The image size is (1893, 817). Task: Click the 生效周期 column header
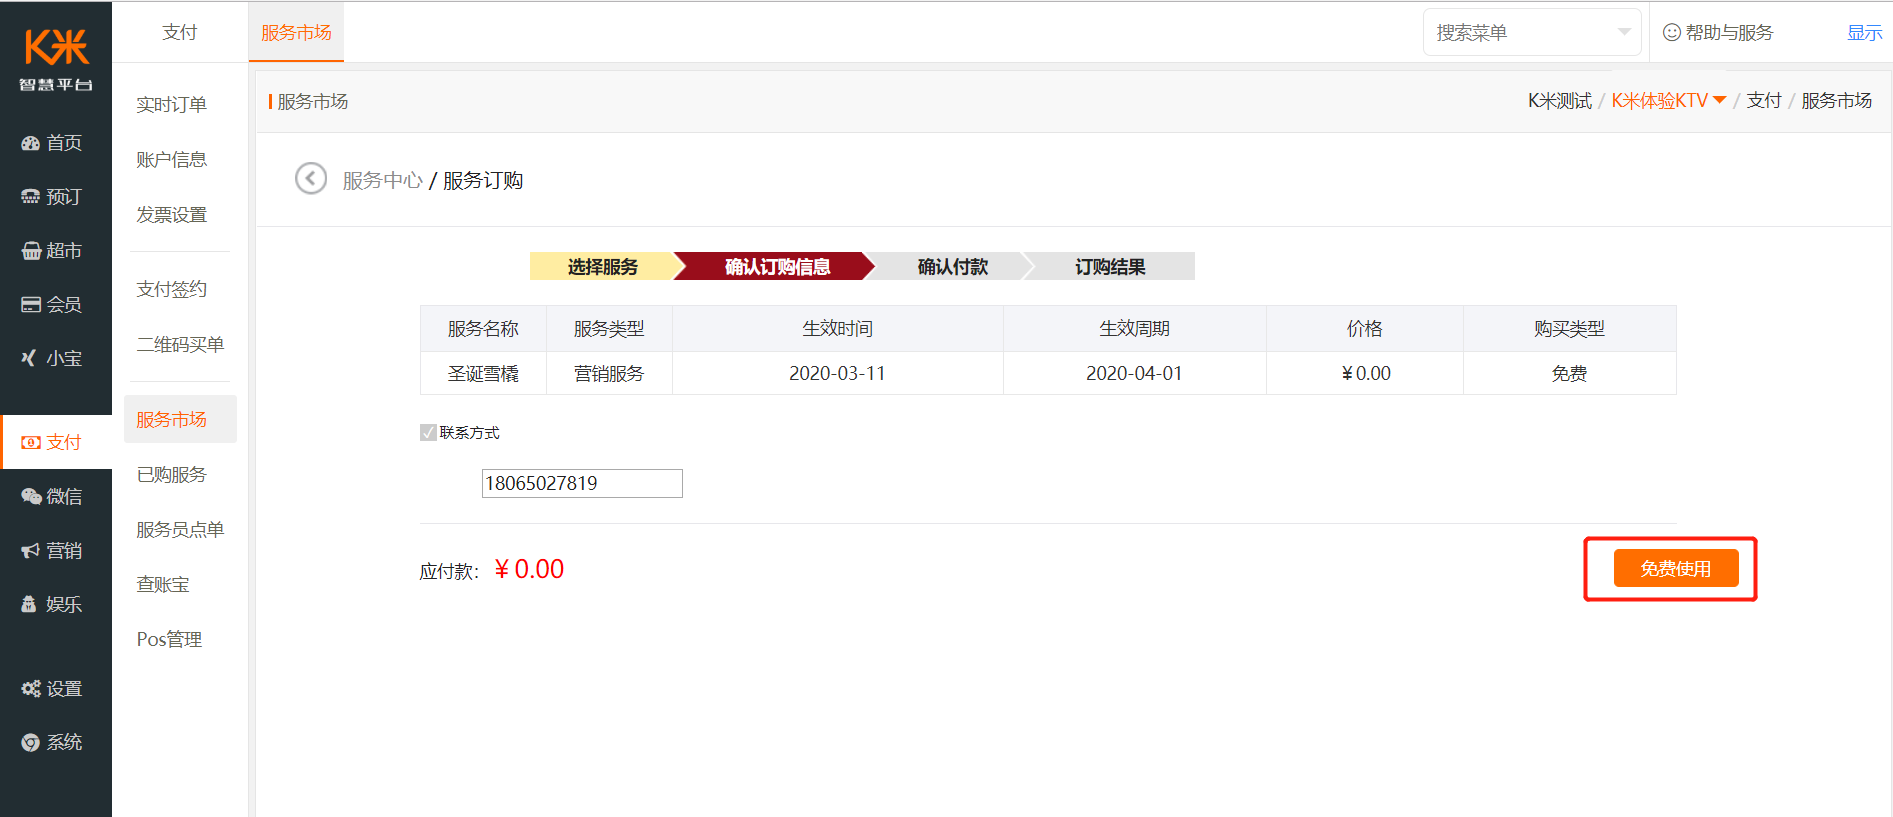click(x=1134, y=329)
